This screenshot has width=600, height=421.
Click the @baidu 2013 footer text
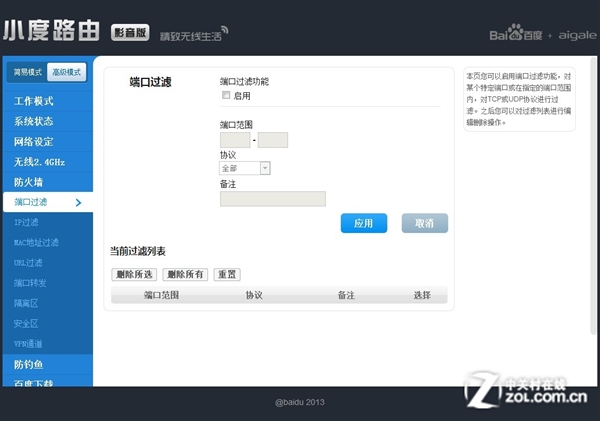(x=300, y=402)
